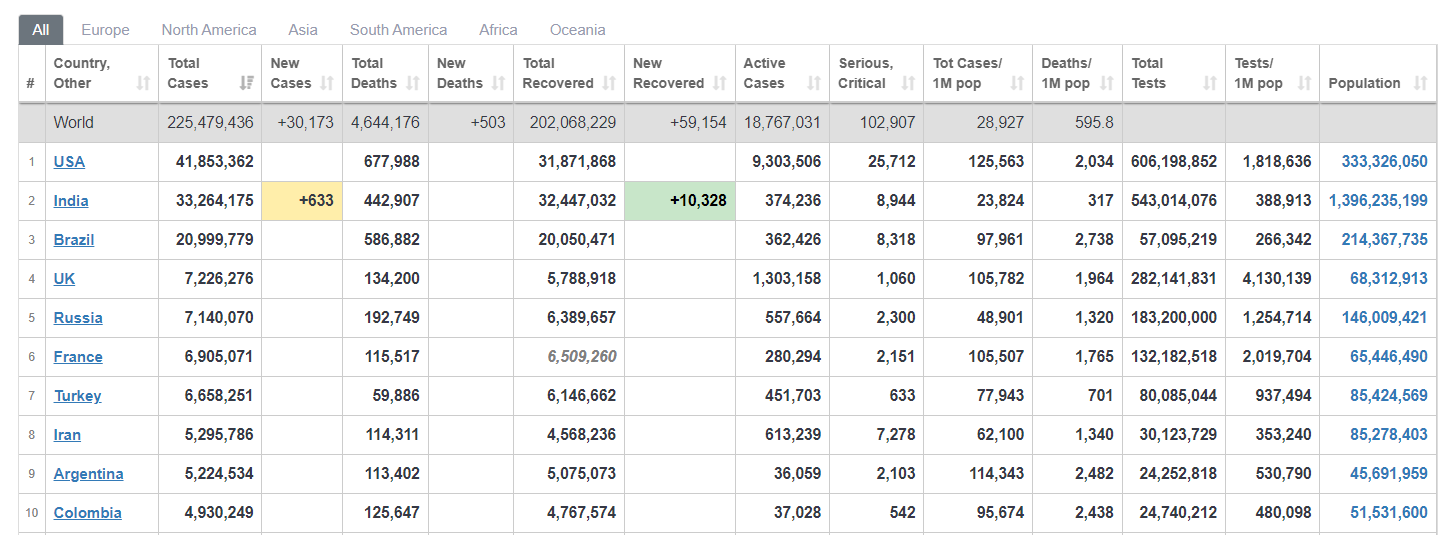Sort by Serious, Critical column arrows

click(908, 84)
